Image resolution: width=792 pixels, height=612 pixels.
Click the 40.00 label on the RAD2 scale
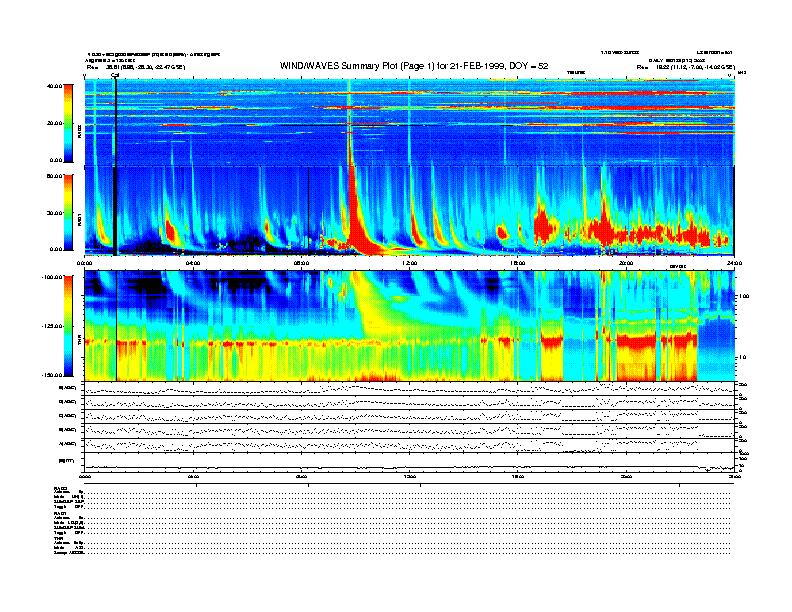[54, 86]
